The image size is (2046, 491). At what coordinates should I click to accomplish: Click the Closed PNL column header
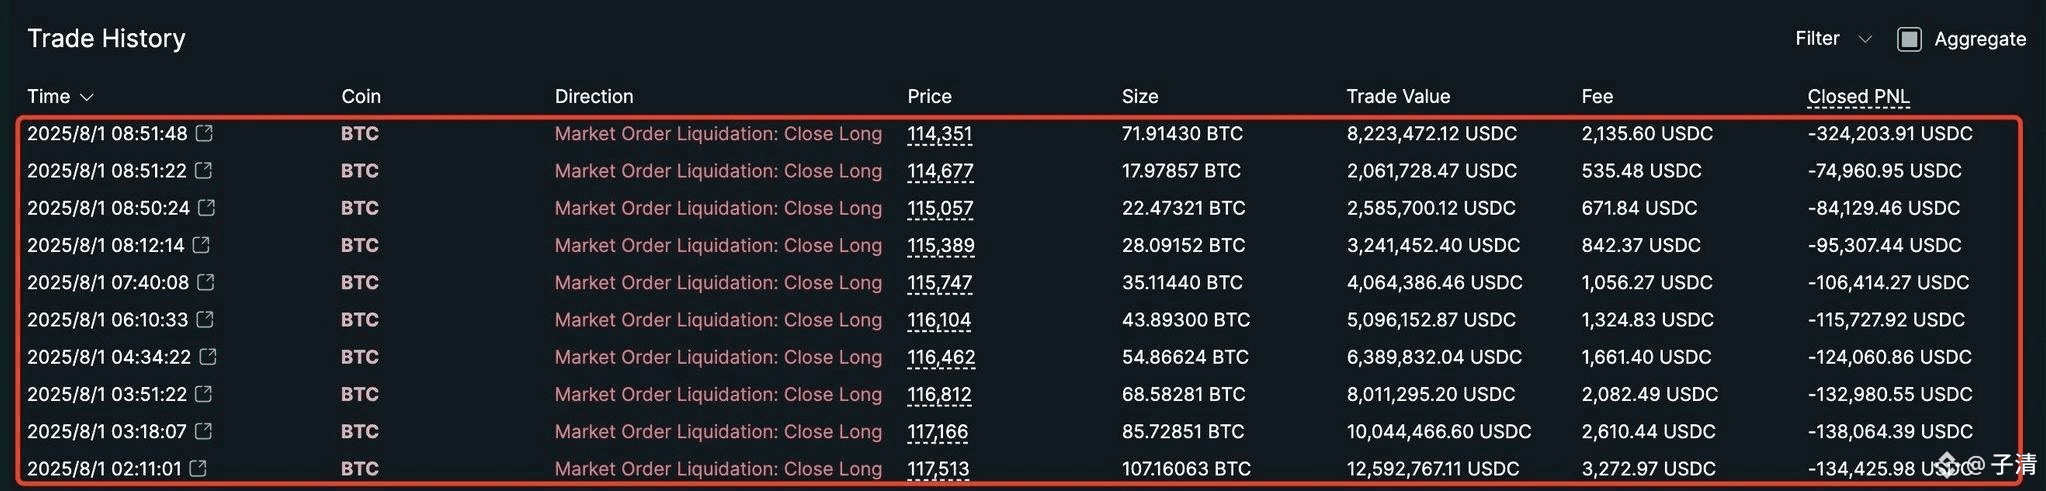click(x=1858, y=96)
